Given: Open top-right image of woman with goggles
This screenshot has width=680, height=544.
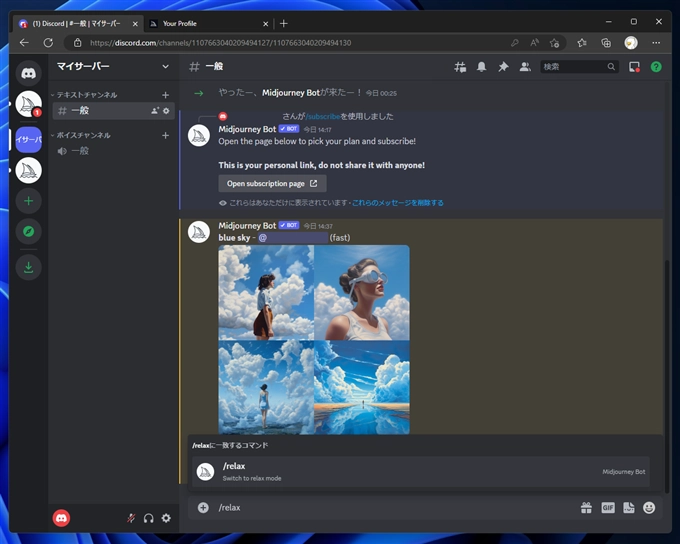Looking at the screenshot, I should pos(362,292).
